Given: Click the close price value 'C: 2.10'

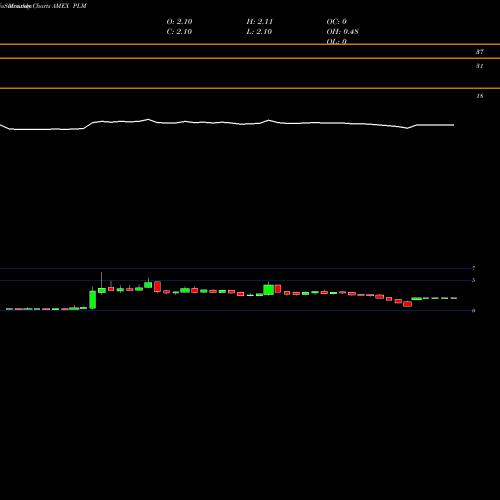Looking at the screenshot, I should (x=179, y=32).
